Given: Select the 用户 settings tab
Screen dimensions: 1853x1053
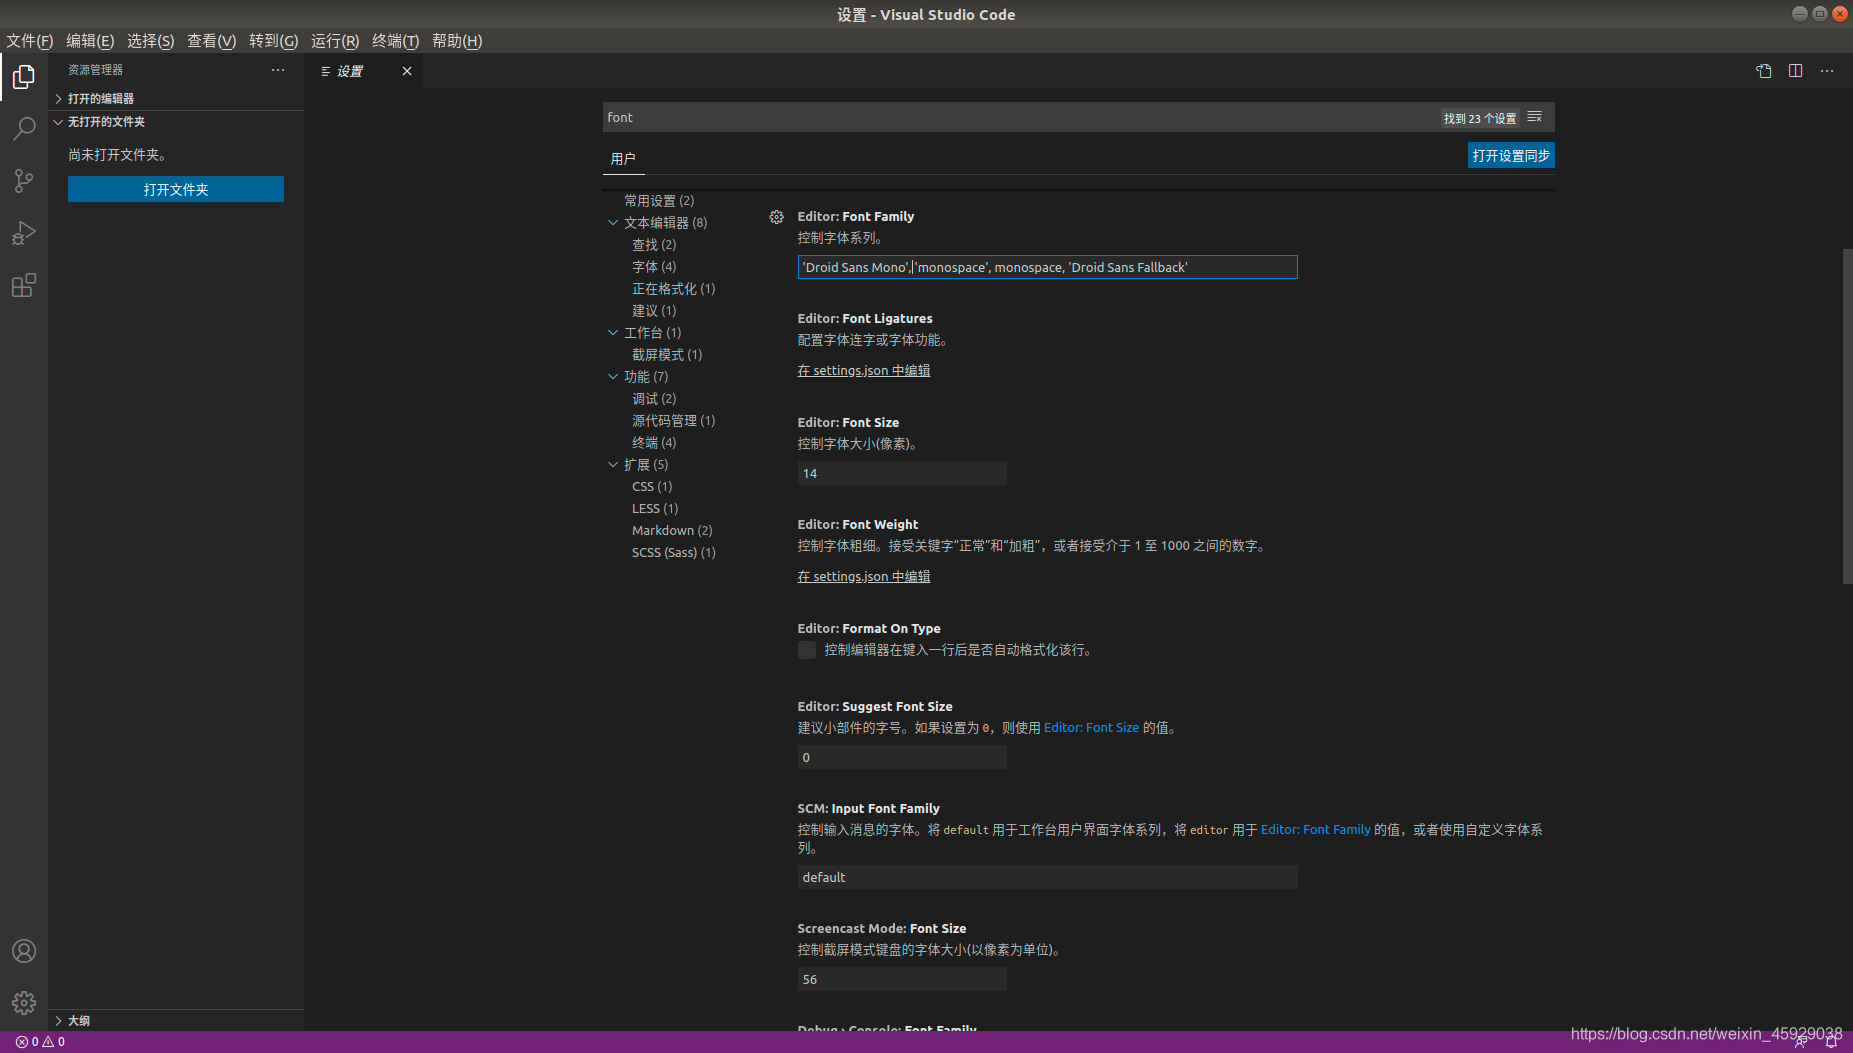Looking at the screenshot, I should pyautogui.click(x=623, y=159).
